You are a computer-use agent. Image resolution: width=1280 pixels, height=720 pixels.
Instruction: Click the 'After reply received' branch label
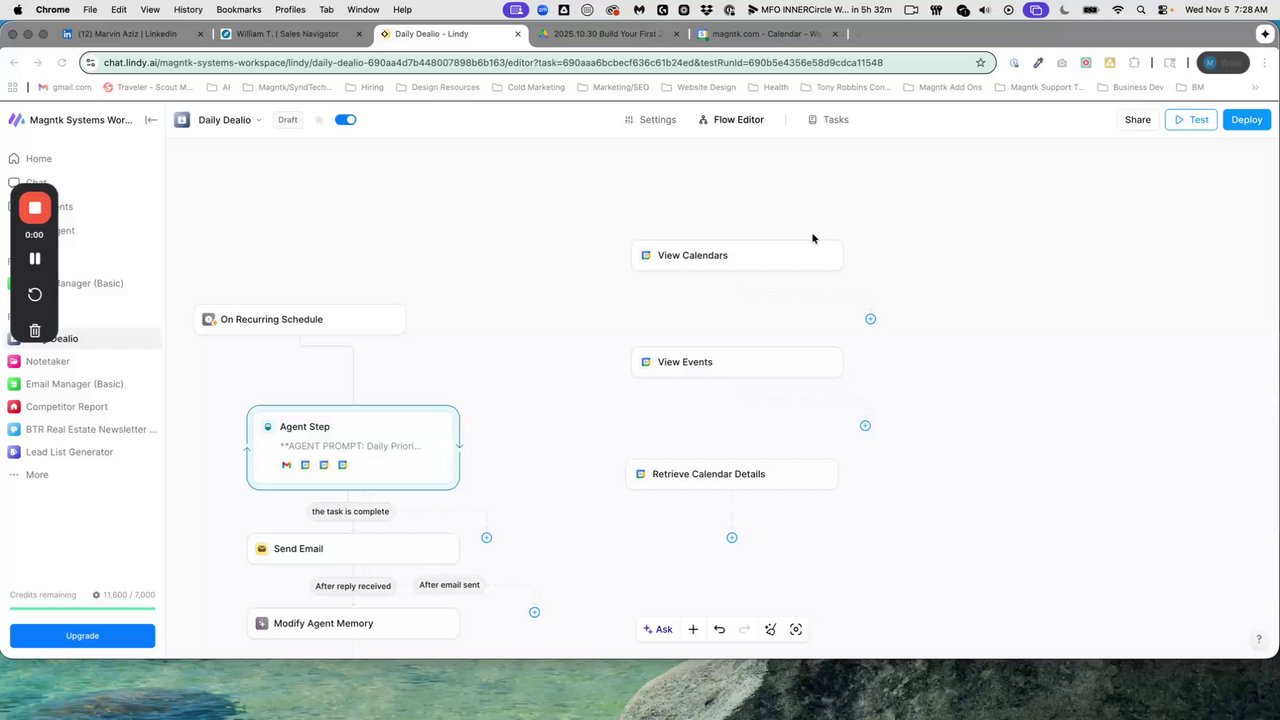pos(353,586)
